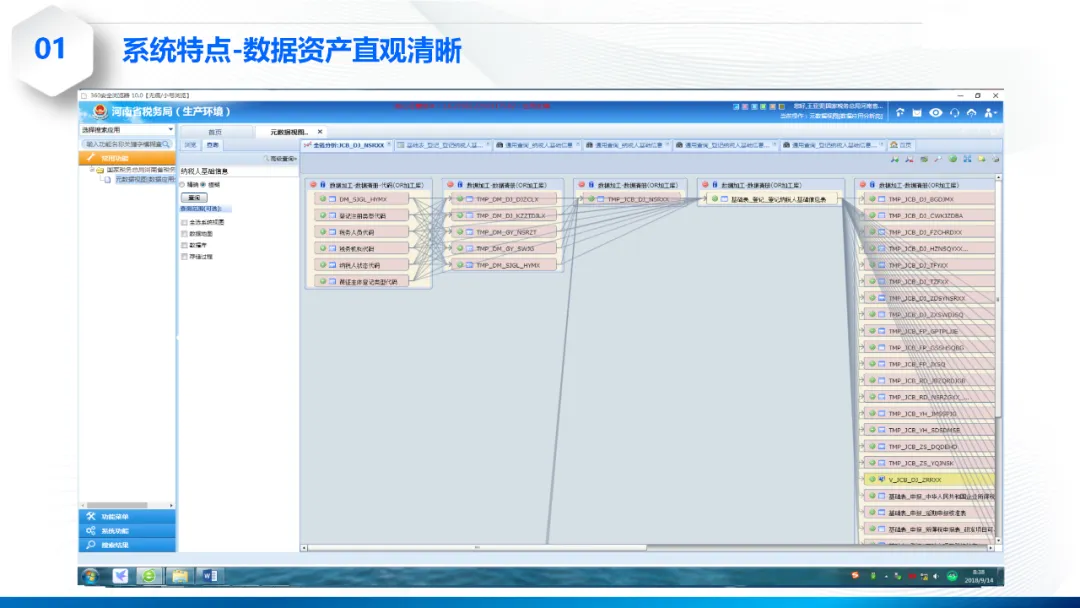Collapse the fourth data group via its red dot
1080x608 pixels.
(x=705, y=185)
